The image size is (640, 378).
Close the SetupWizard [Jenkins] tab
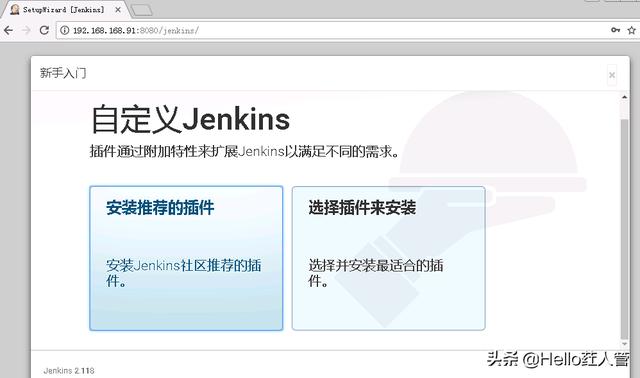pos(118,9)
